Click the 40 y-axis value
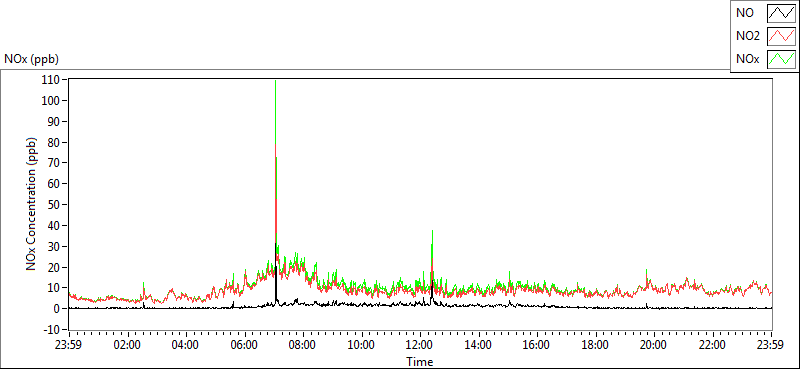Image resolution: width=800 pixels, height=369 pixels. (x=55, y=226)
